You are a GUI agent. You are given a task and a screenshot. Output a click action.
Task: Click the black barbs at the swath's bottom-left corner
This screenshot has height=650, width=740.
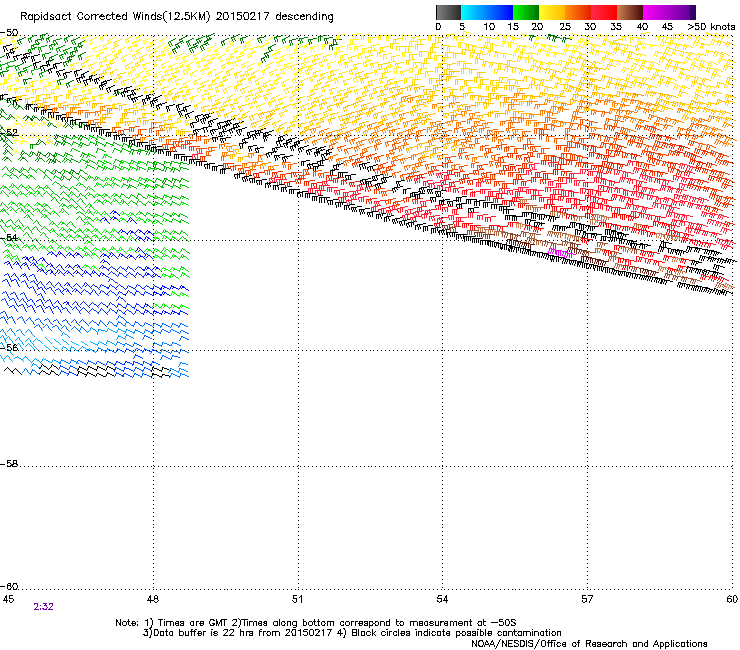tap(13, 371)
